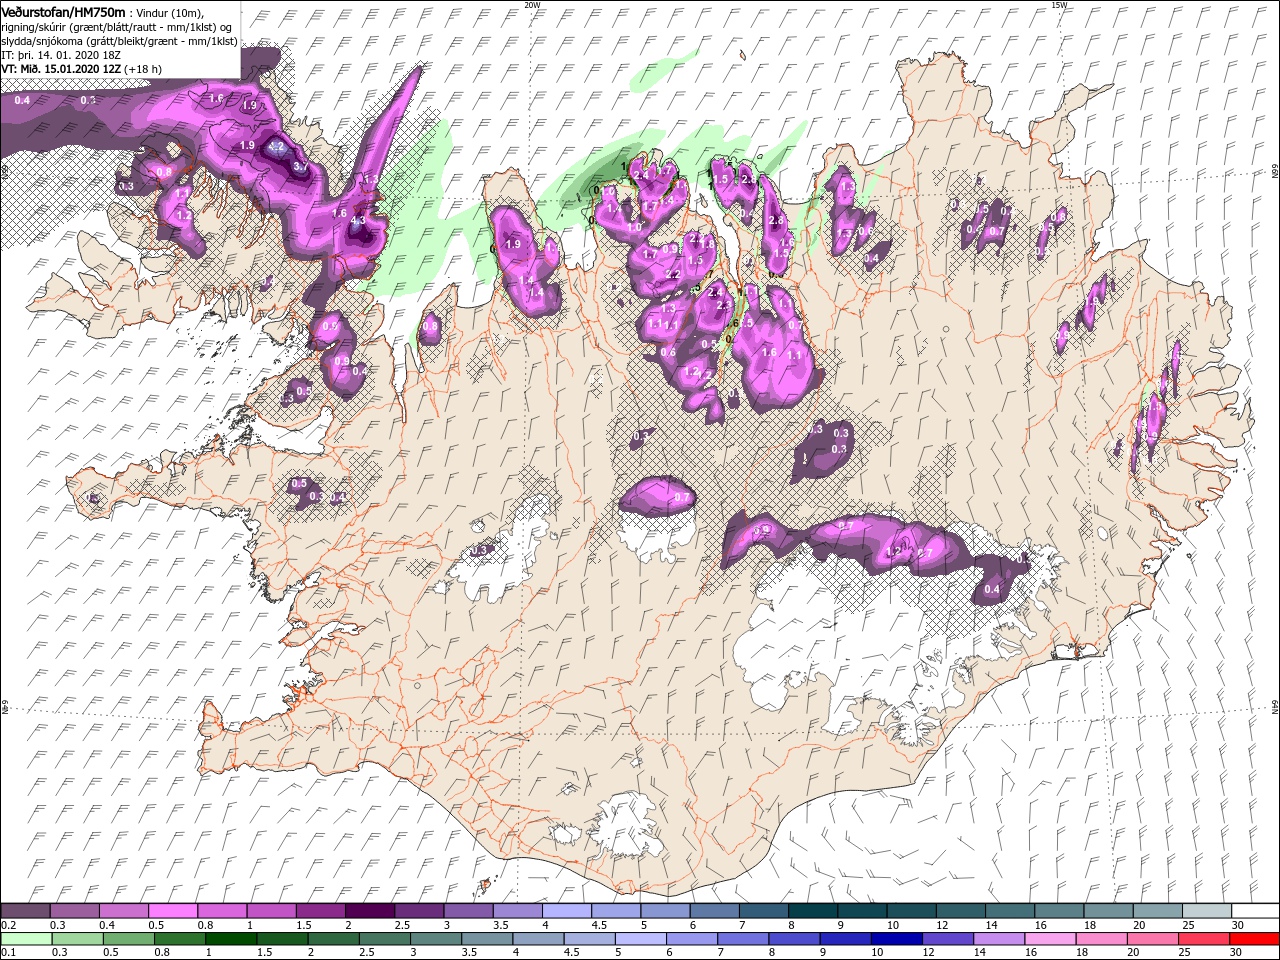Screen dimensions: 1280x960
Task: Click the Veðurstofan/HM750m map title
Action: (63, 12)
